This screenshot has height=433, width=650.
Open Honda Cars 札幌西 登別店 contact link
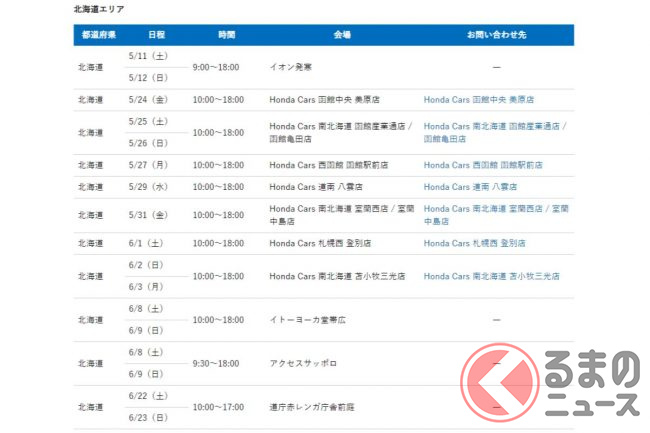pos(474,243)
